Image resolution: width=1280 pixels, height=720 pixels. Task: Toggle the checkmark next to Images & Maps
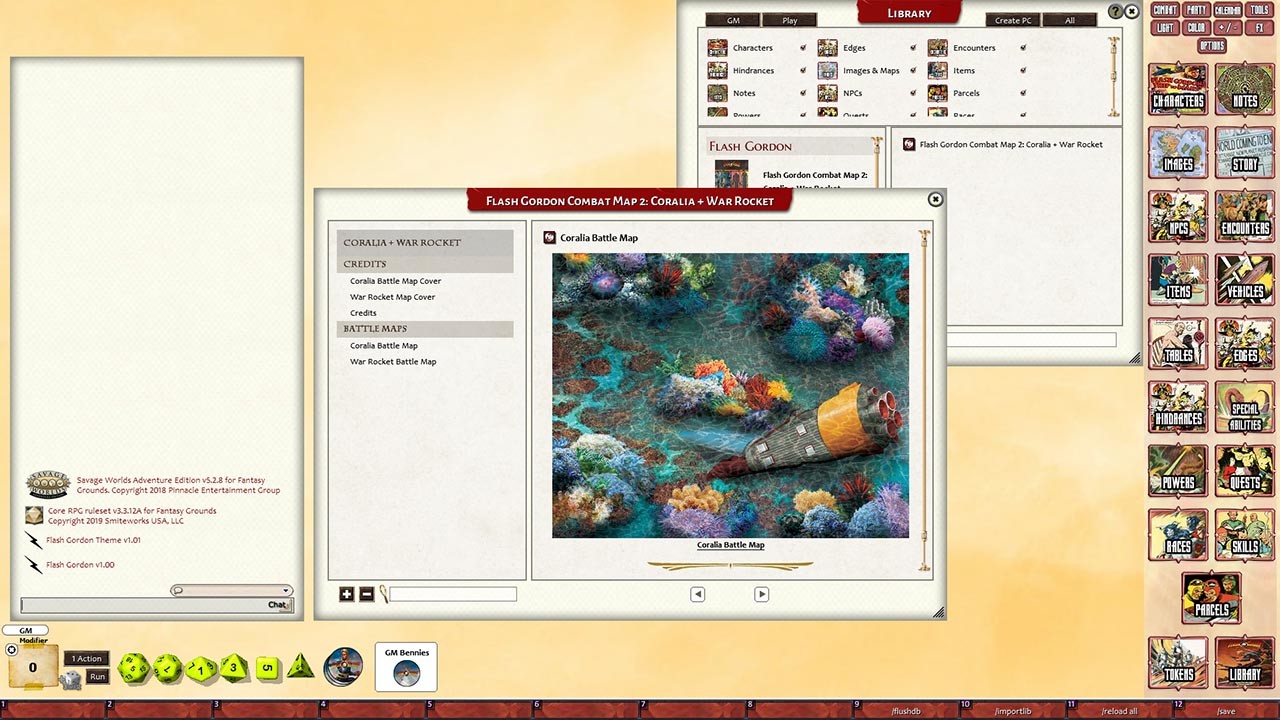click(x=914, y=70)
